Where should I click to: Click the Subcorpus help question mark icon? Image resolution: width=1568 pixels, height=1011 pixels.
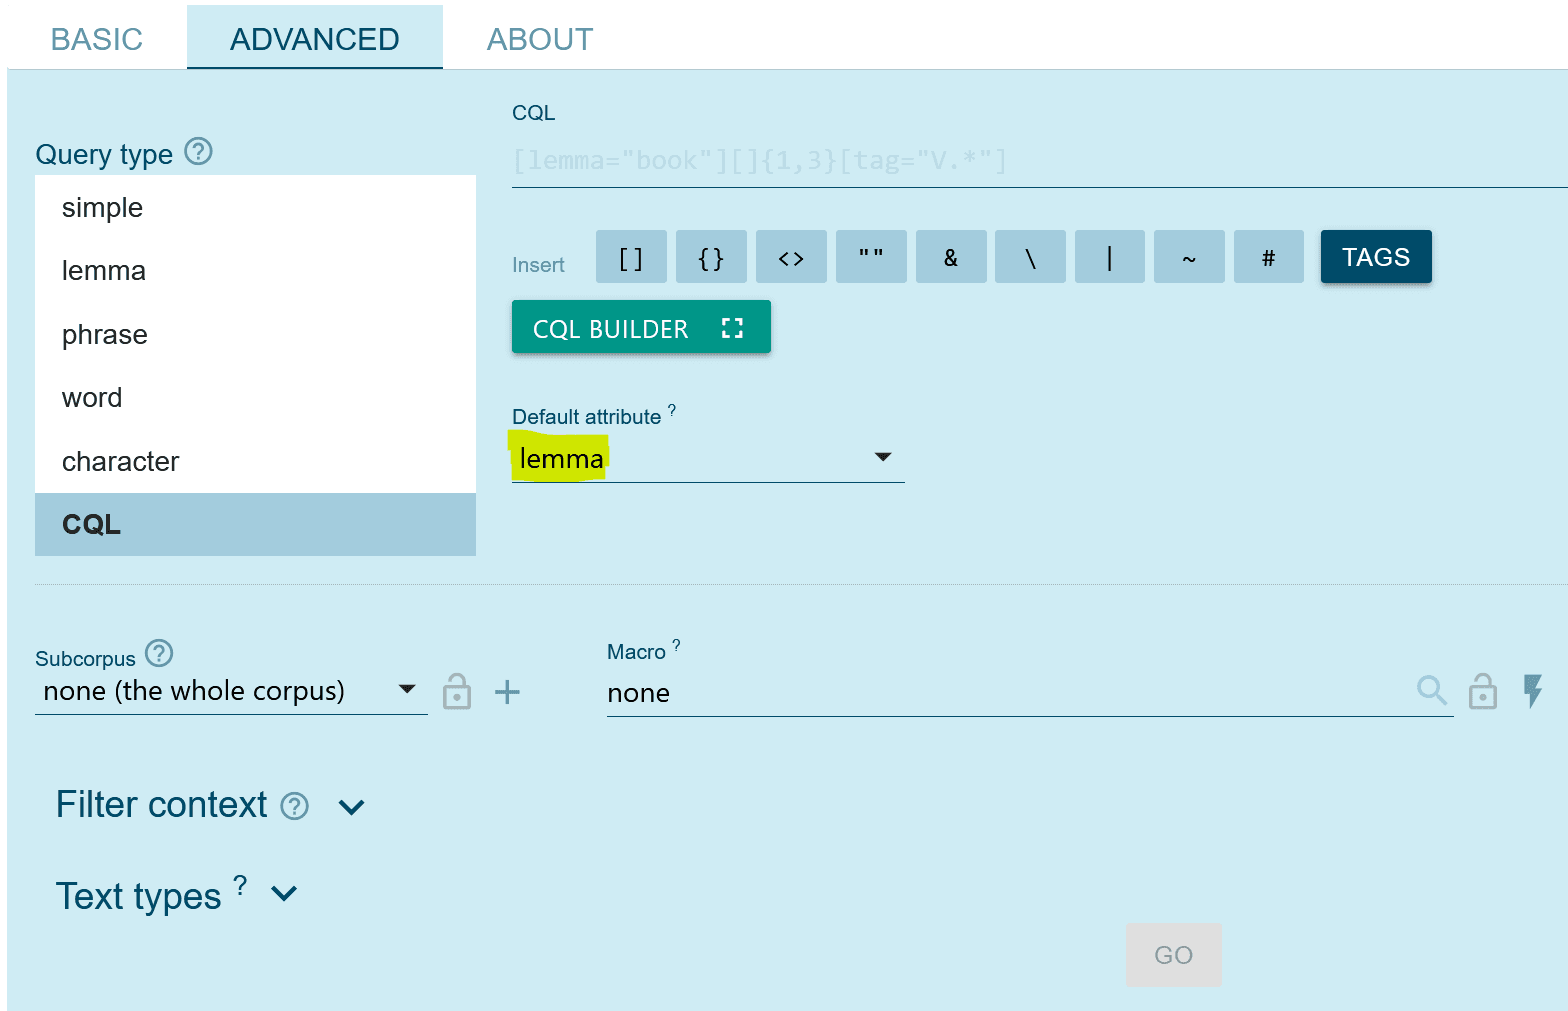(x=159, y=654)
